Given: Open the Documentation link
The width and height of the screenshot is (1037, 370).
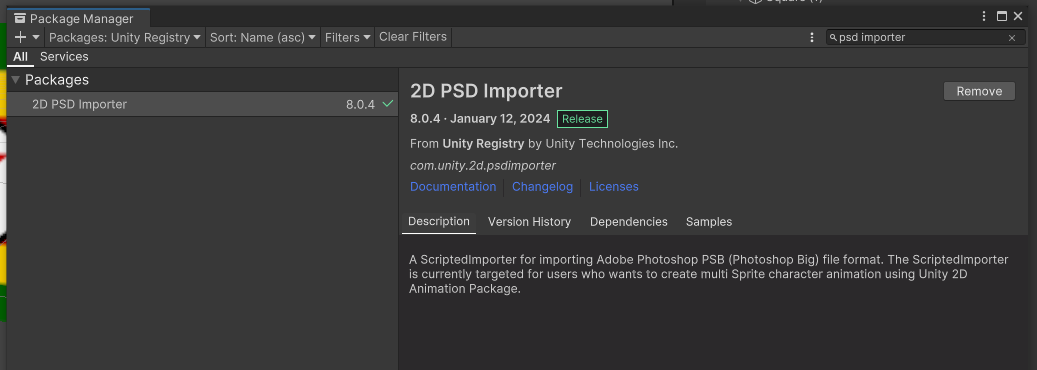Looking at the screenshot, I should (453, 187).
